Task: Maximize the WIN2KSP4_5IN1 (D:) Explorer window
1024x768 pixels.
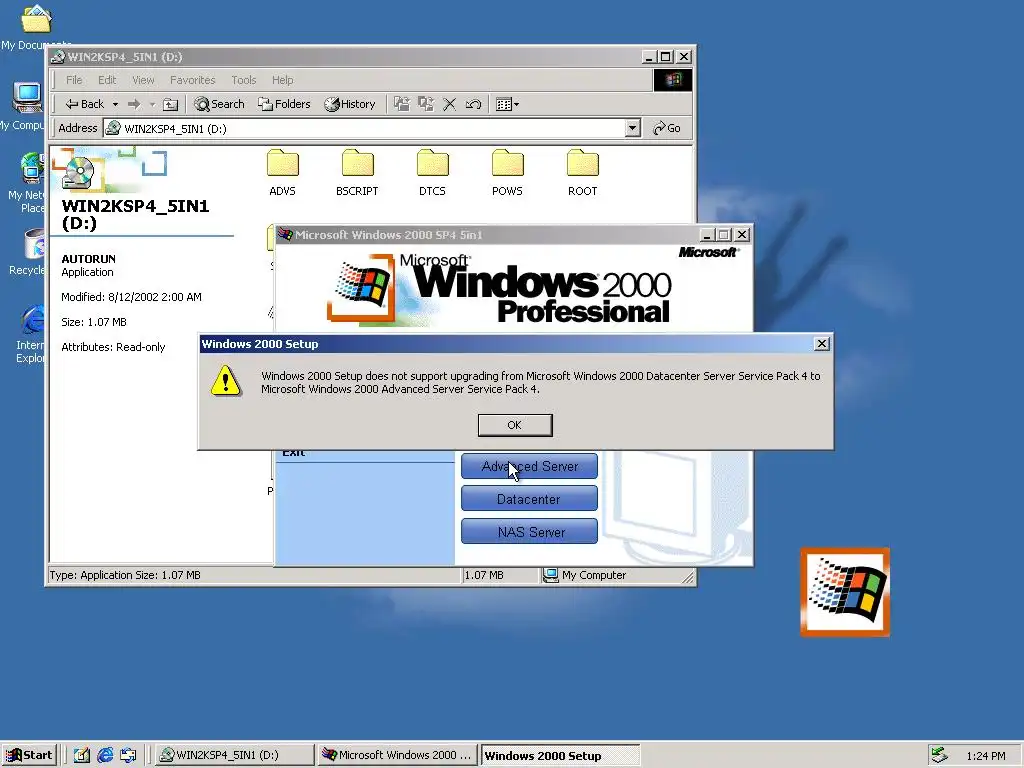Action: tap(665, 57)
